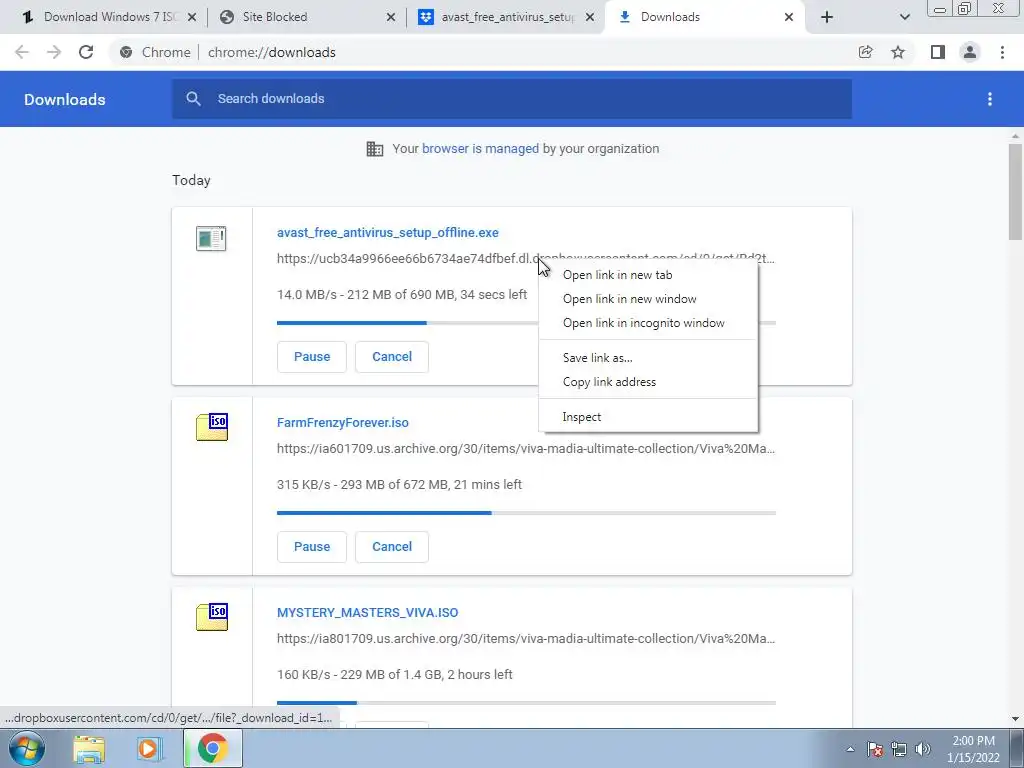Open a new tab with plus button
1024x768 pixels.
pos(827,17)
